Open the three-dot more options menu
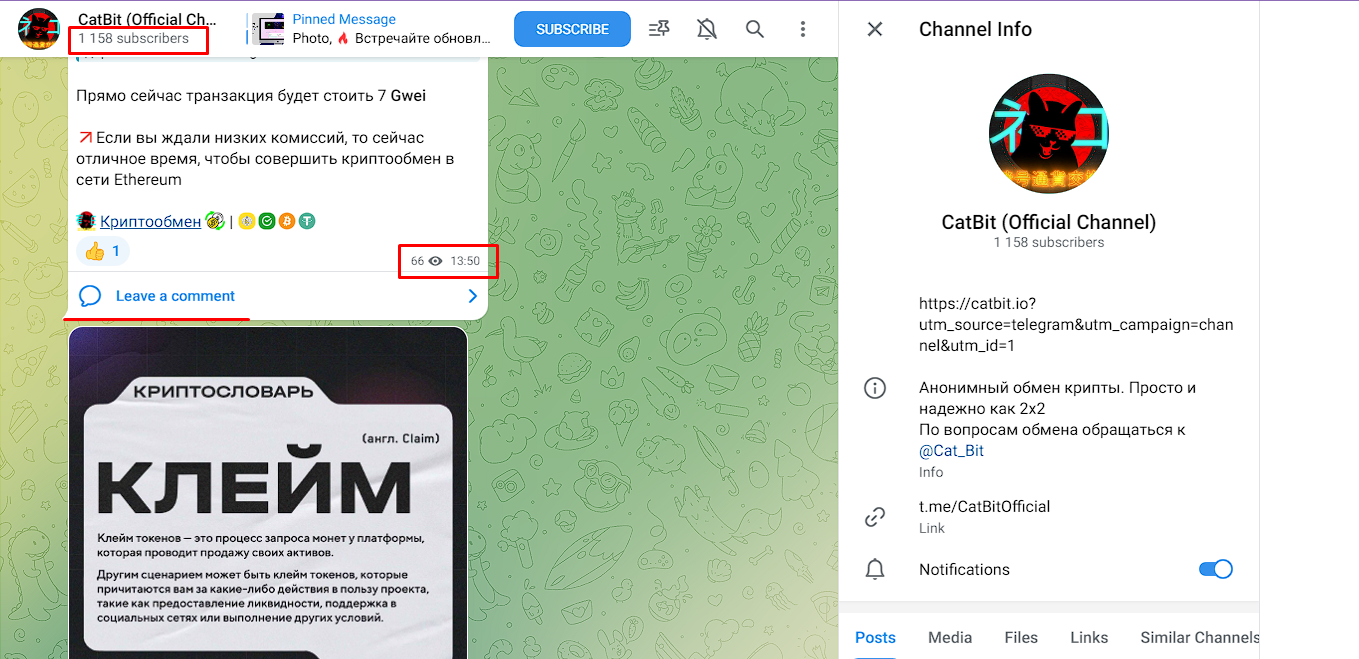Screen dimensions: 1359x659 803,29
